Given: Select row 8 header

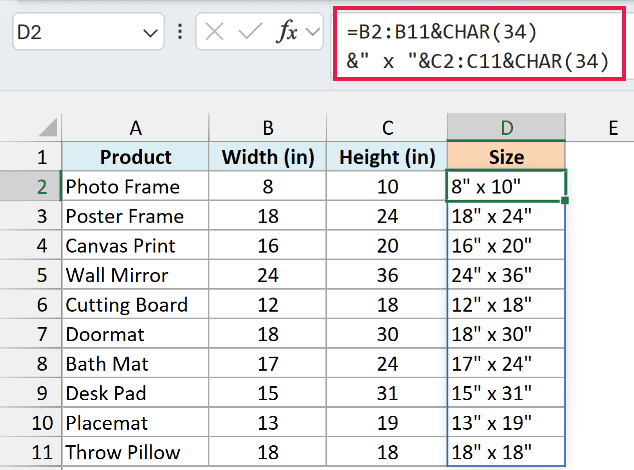Looking at the screenshot, I should tap(31, 363).
